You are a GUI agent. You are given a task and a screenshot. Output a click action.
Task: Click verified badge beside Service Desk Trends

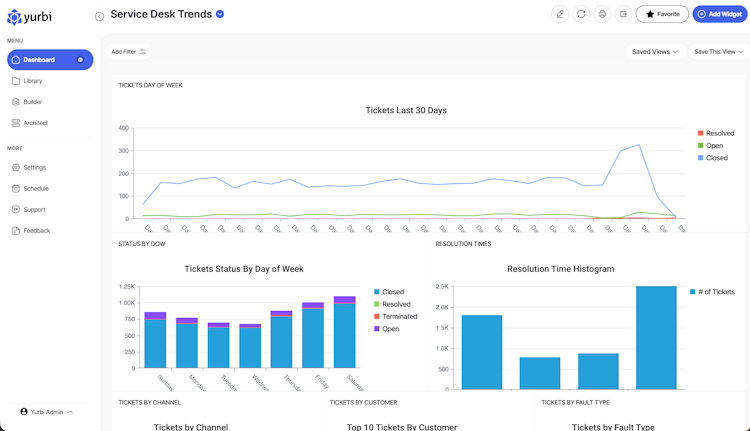tap(220, 14)
